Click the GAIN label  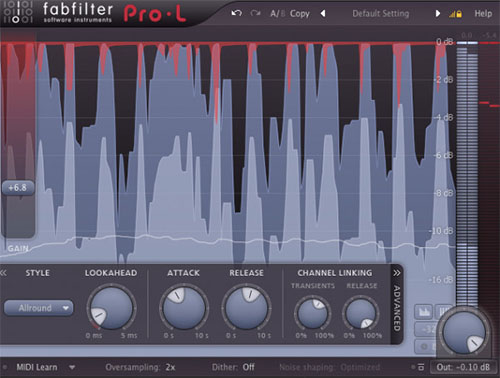(x=18, y=248)
